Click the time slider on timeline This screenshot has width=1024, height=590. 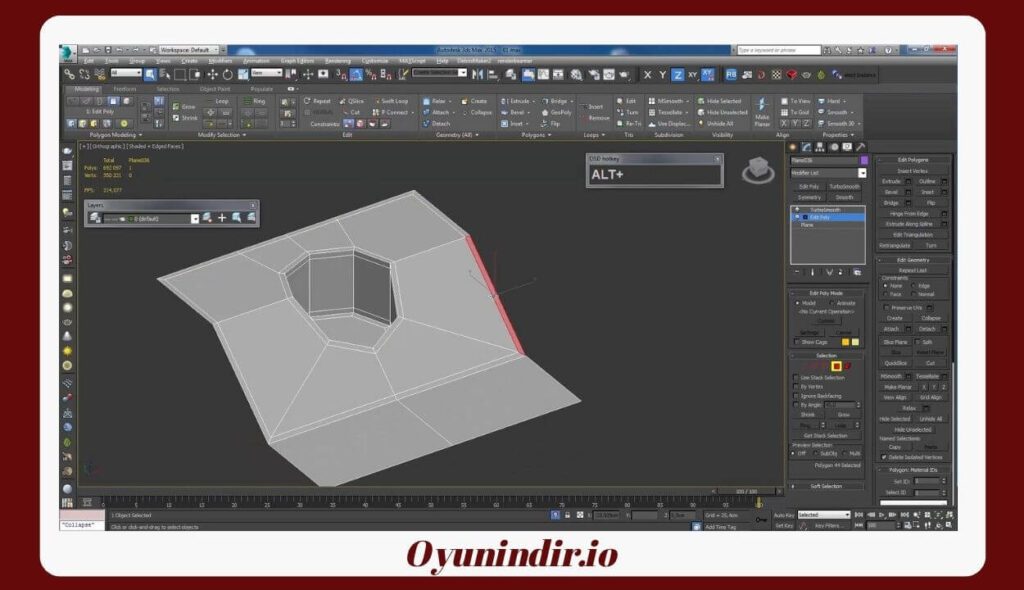pos(746,491)
